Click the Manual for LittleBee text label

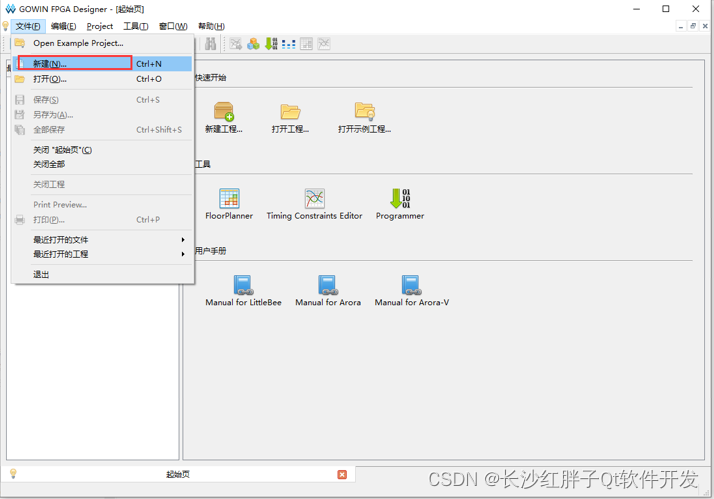243,302
